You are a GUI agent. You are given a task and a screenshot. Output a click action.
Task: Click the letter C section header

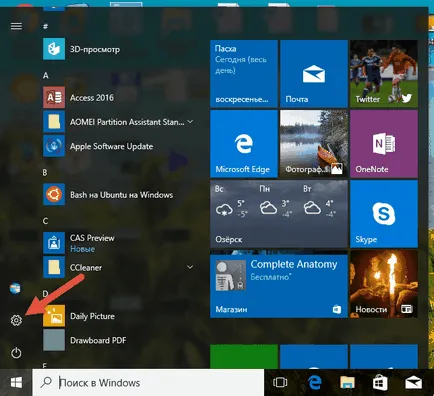coord(45,221)
